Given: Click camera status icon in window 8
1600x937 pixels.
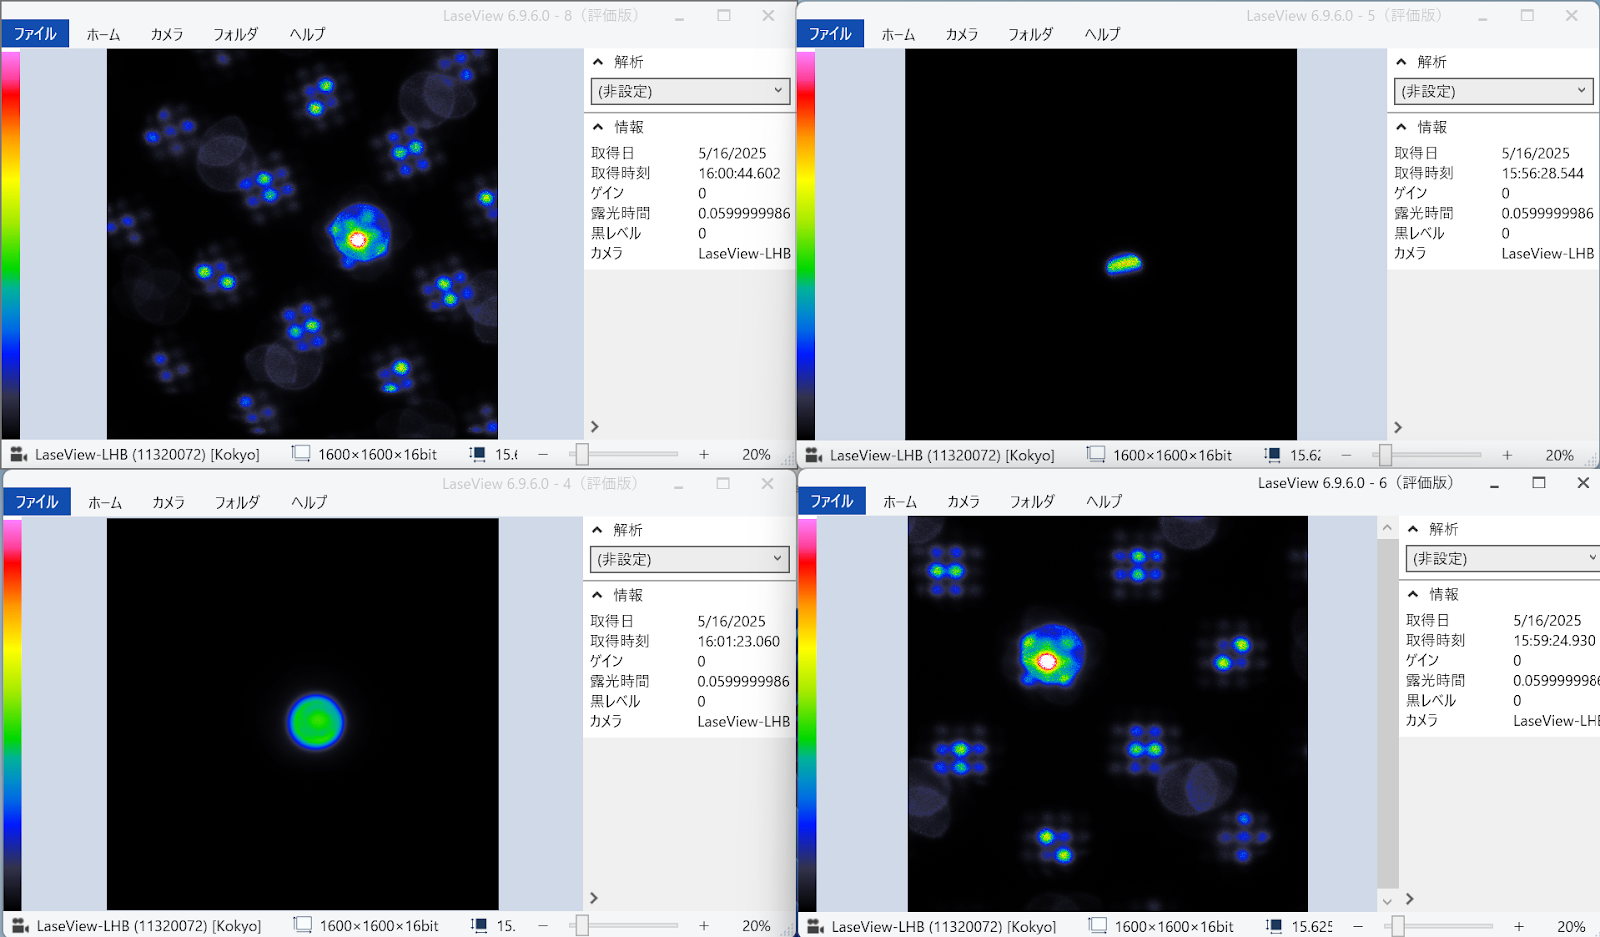Looking at the screenshot, I should (x=19, y=454).
